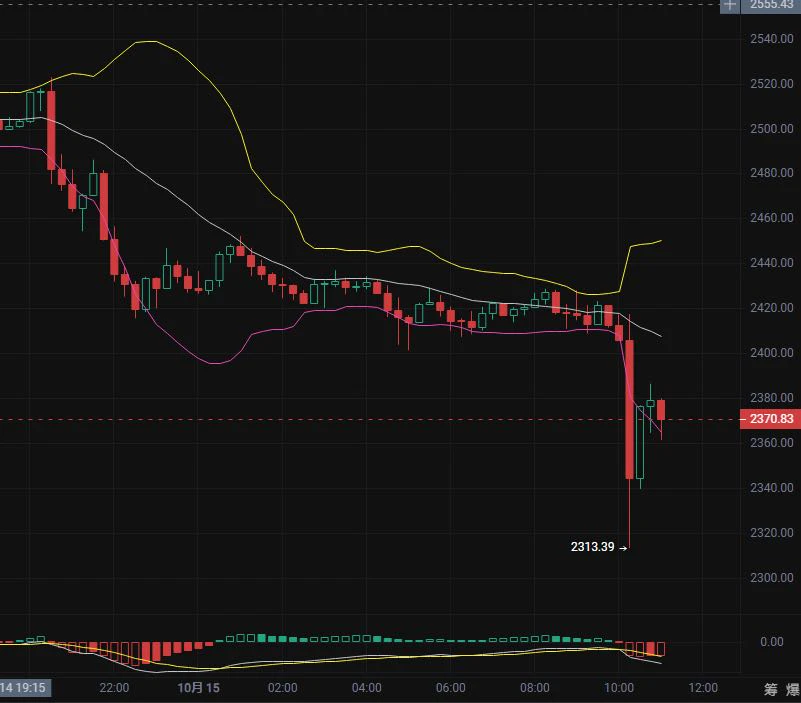This screenshot has height=703, width=801.
Task: Click the 12:00 time axis label
Action: pos(703,688)
